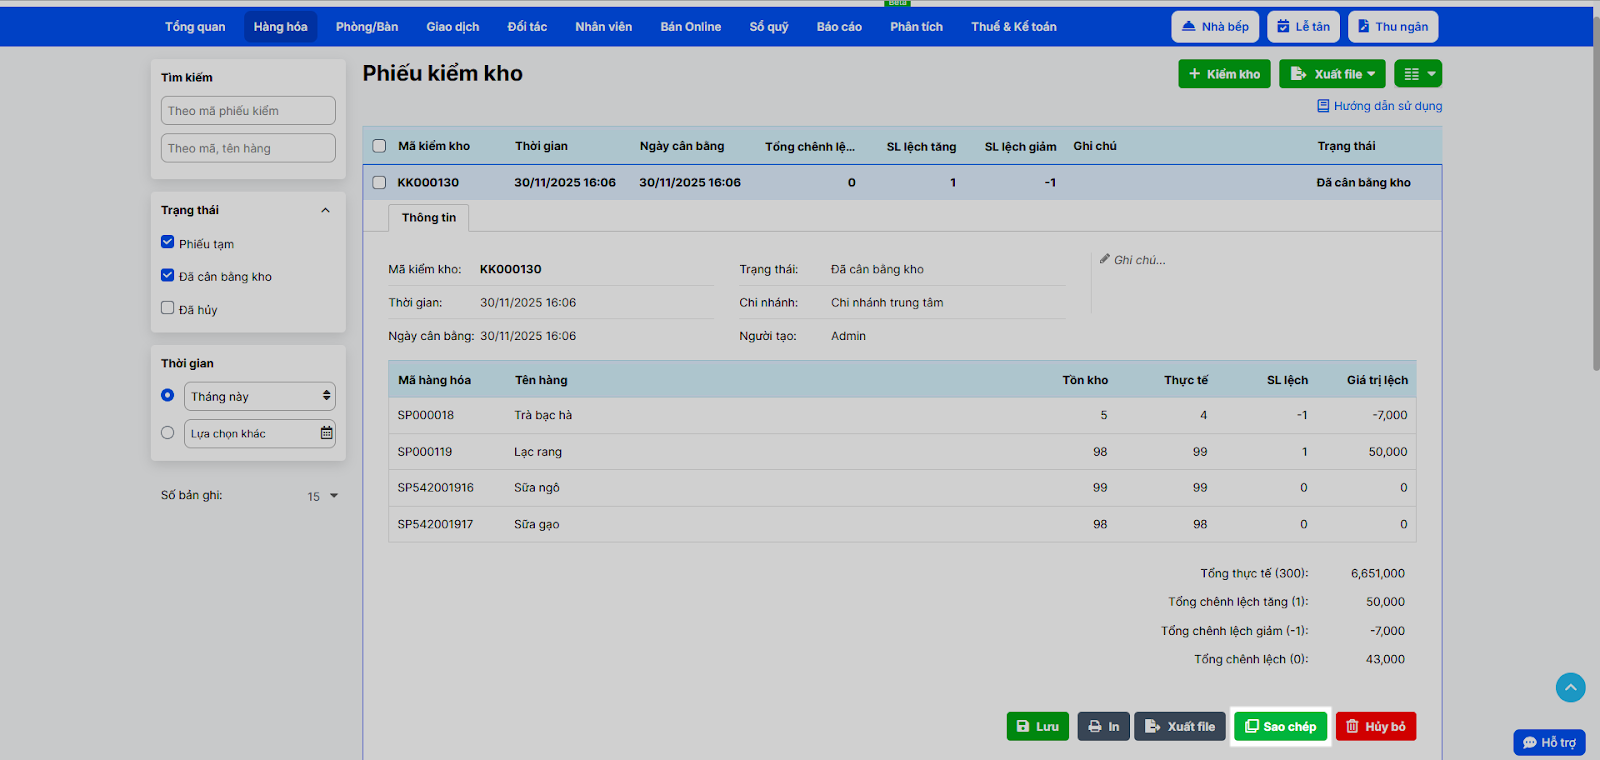This screenshot has width=1600, height=760.
Task: Click the SL lệch giảm column header
Action: pyautogui.click(x=1020, y=147)
